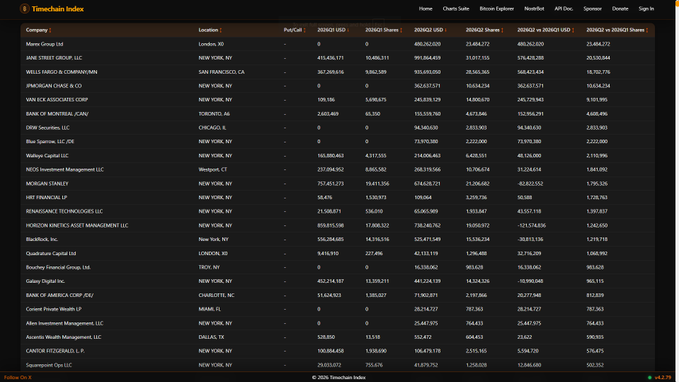Click HRT FINANCIAL LP cell

[x=46, y=197]
